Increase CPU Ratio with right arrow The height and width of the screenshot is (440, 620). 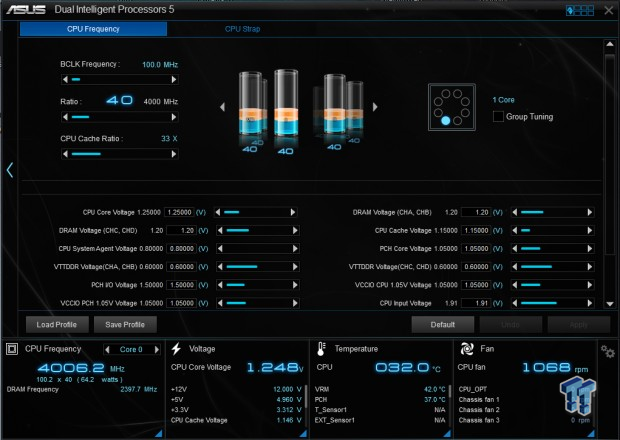pos(174,117)
